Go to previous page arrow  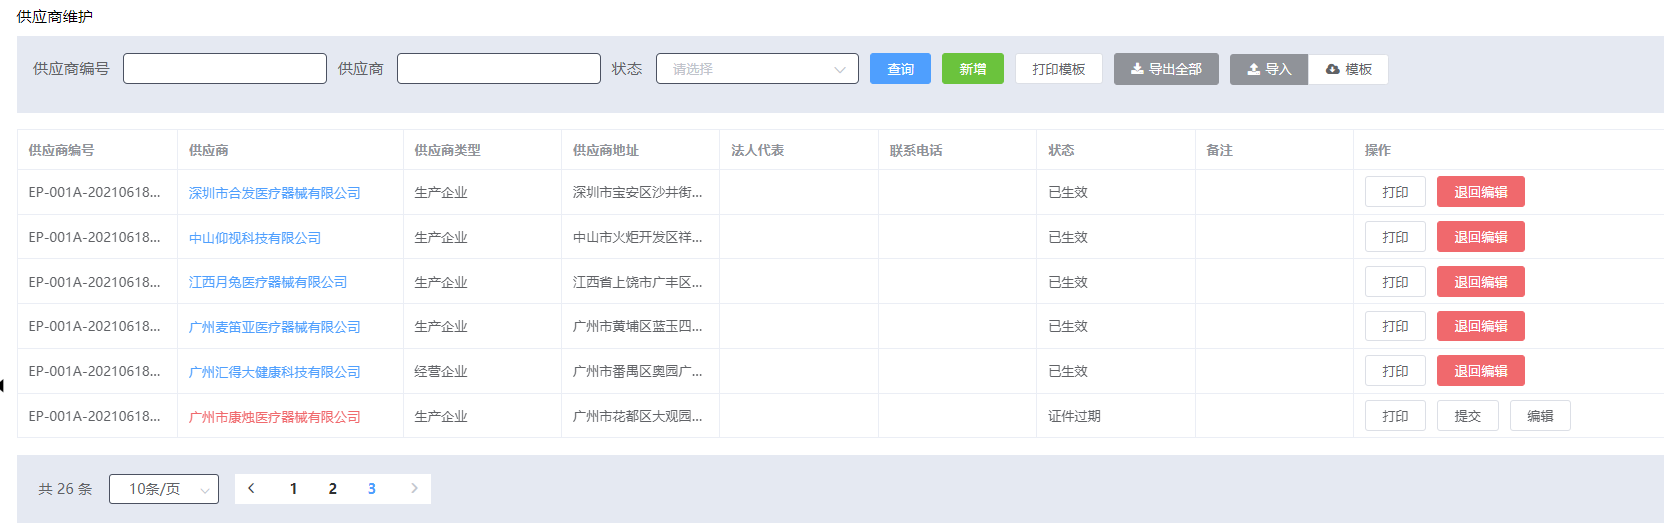[x=251, y=488]
